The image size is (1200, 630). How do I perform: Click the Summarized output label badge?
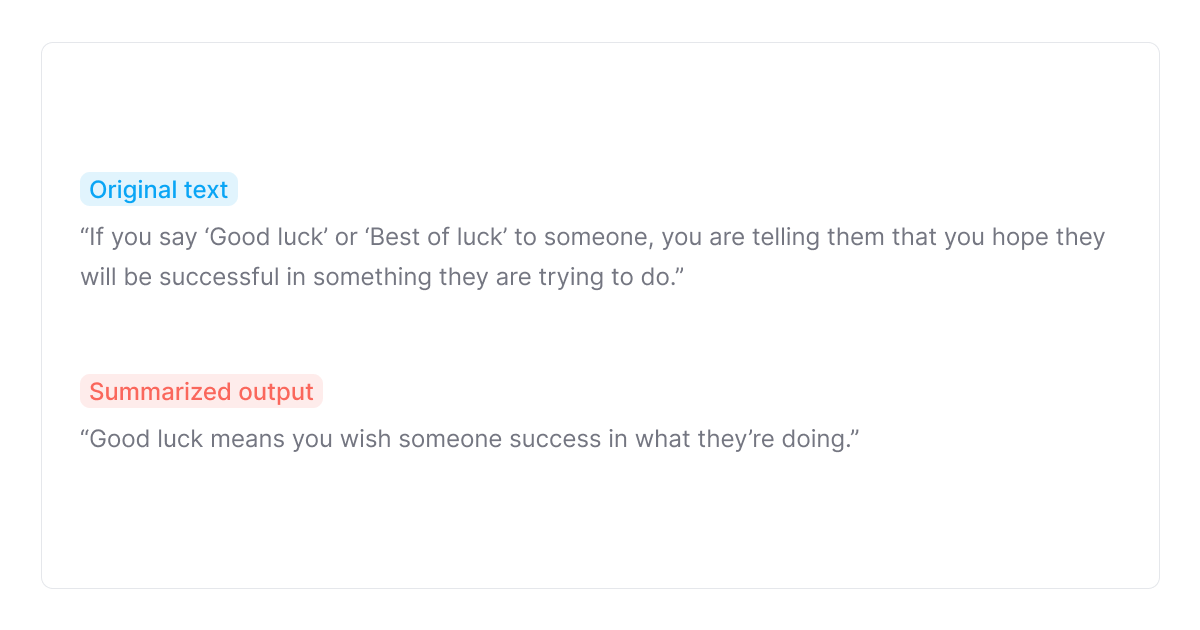(x=201, y=392)
